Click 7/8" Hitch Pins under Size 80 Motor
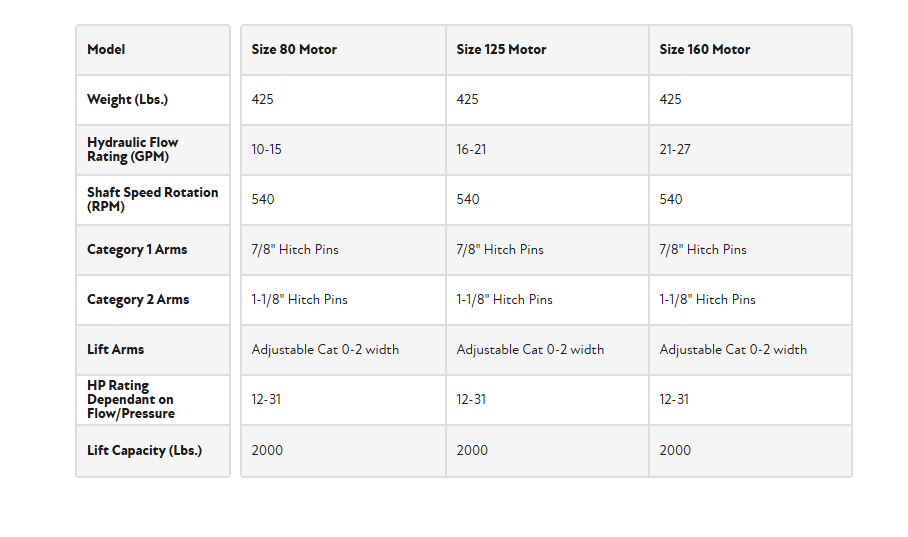The image size is (908, 537). (x=295, y=250)
